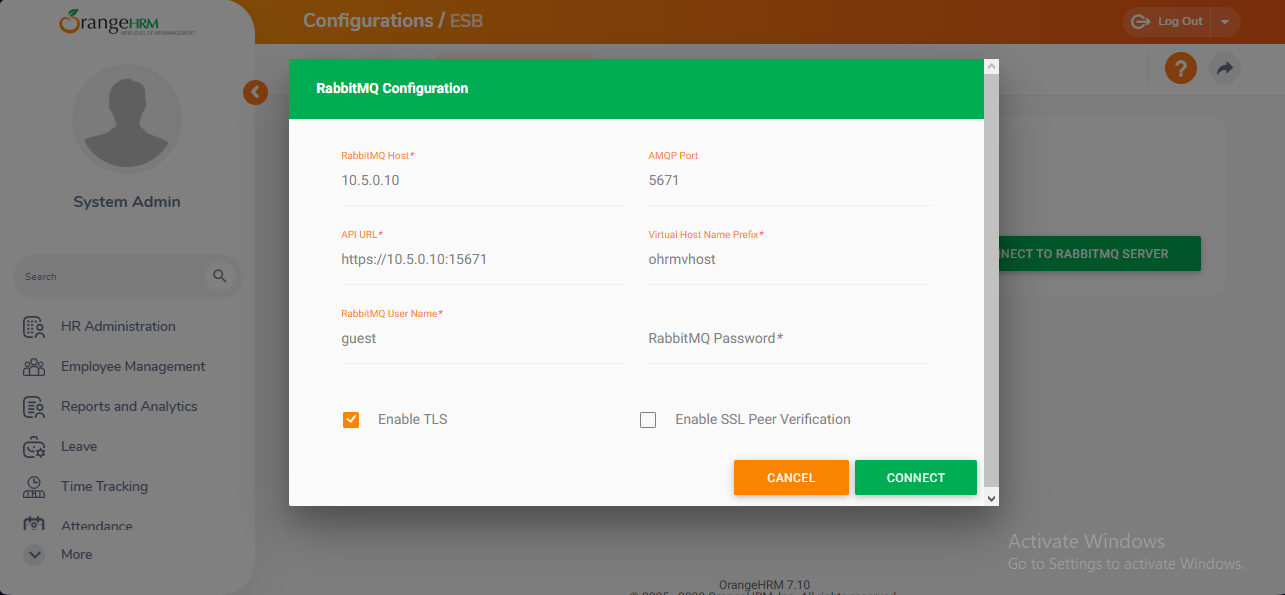This screenshot has width=1285, height=595.
Task: Open Employee Management menu
Action: point(133,367)
